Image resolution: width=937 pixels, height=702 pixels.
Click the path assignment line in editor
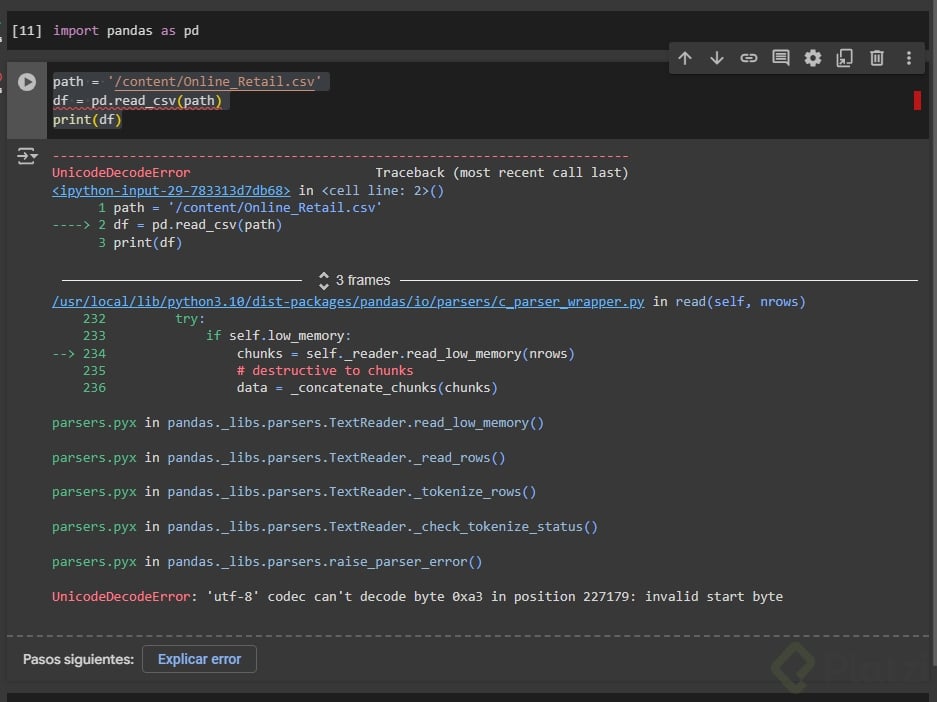point(190,82)
